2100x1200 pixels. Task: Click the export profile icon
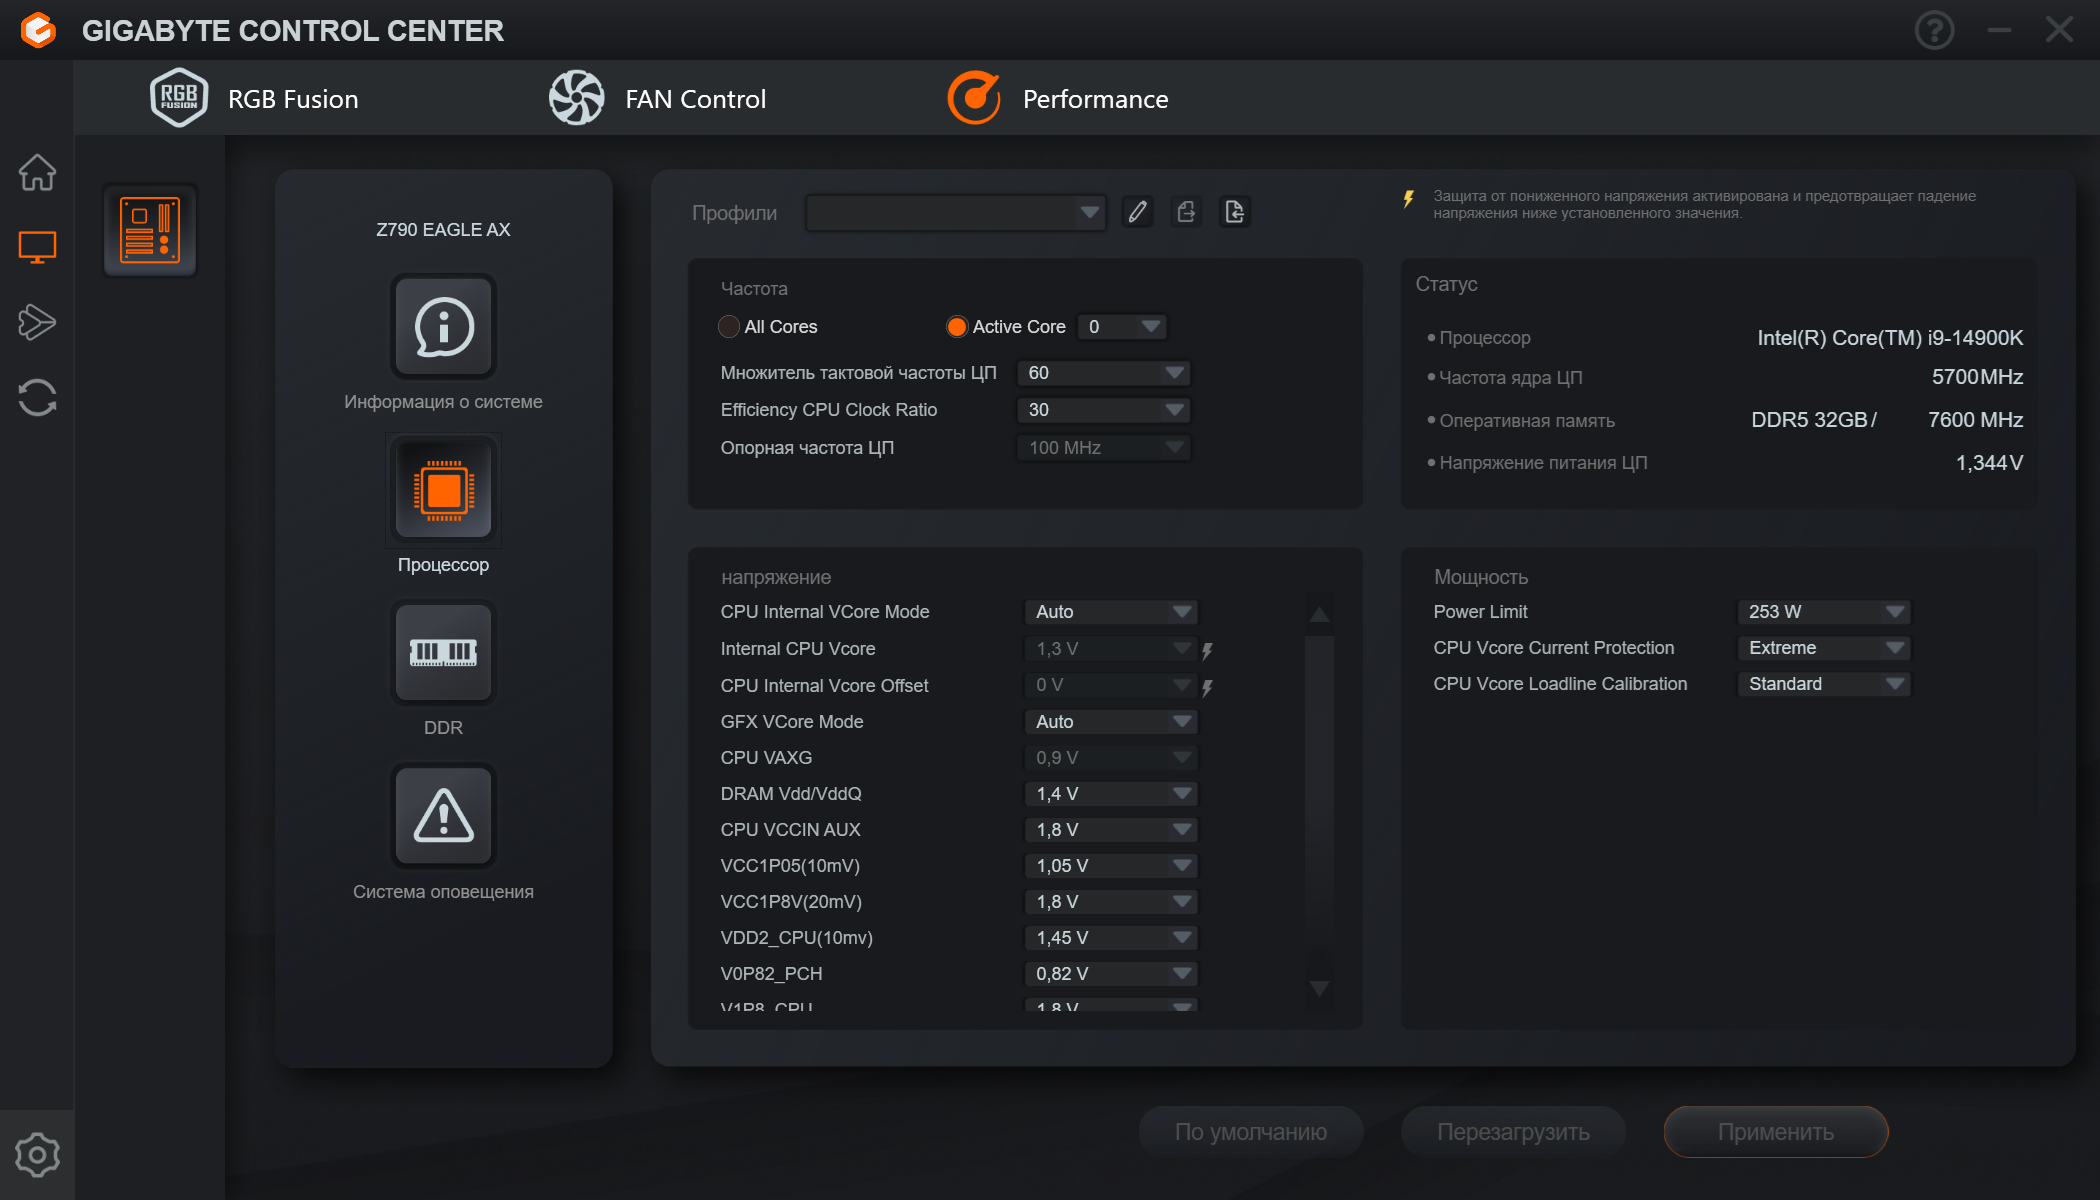click(1186, 212)
